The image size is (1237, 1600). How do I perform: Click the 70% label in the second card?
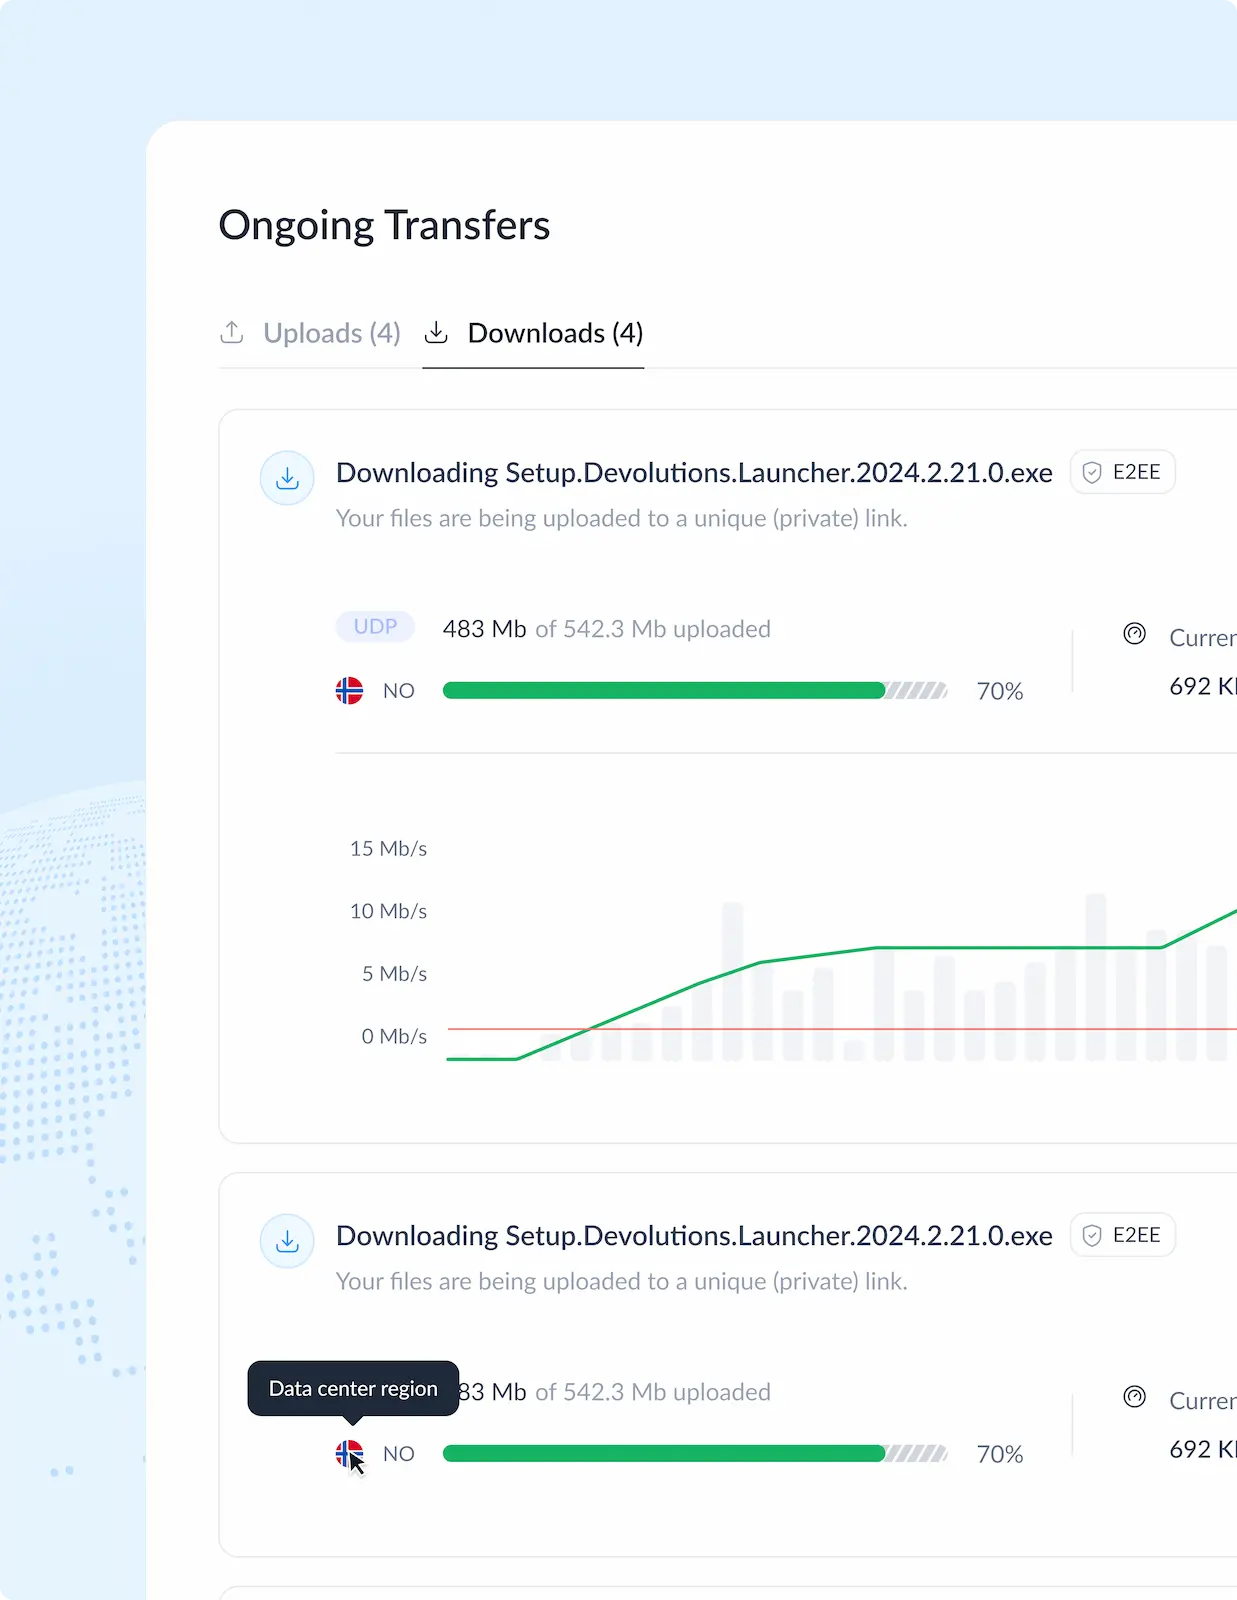click(1000, 1454)
